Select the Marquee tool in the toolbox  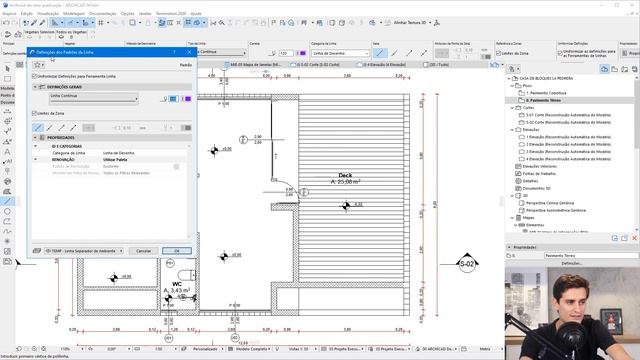(7, 79)
